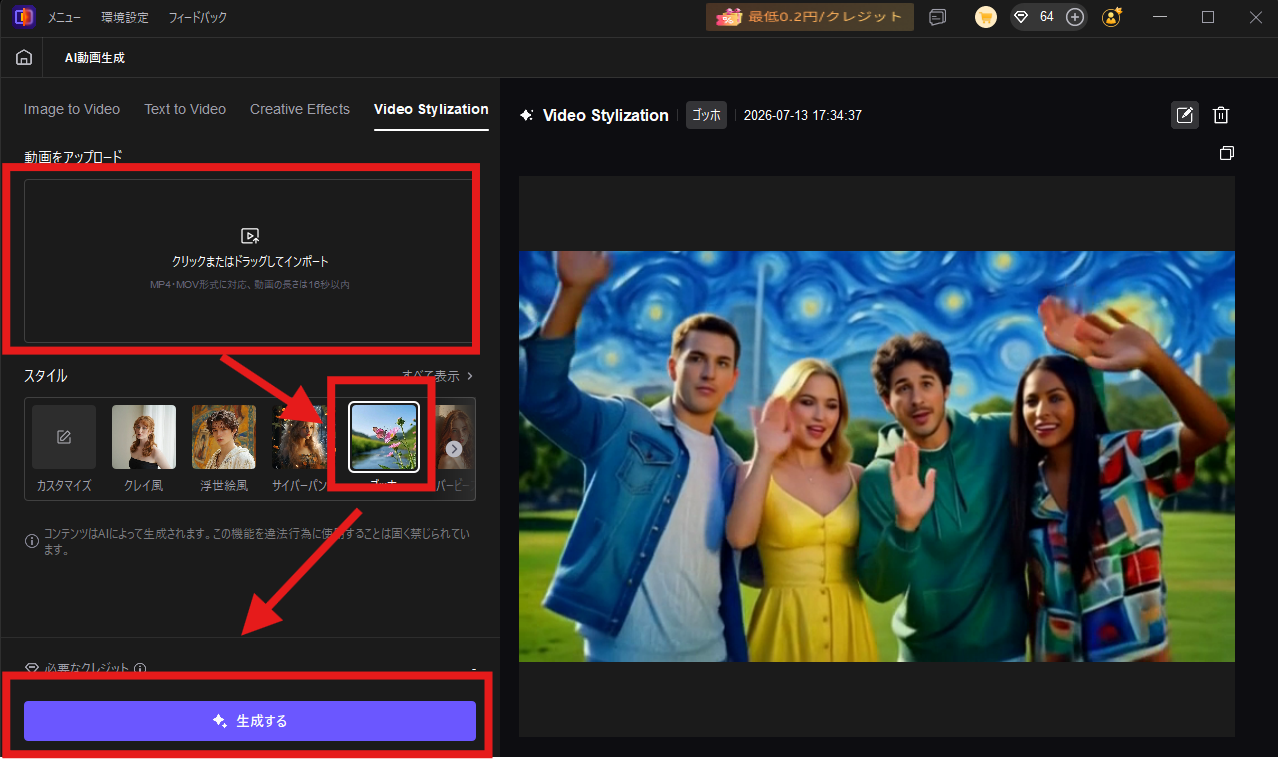Click the plus icon to add credits

1075,17
